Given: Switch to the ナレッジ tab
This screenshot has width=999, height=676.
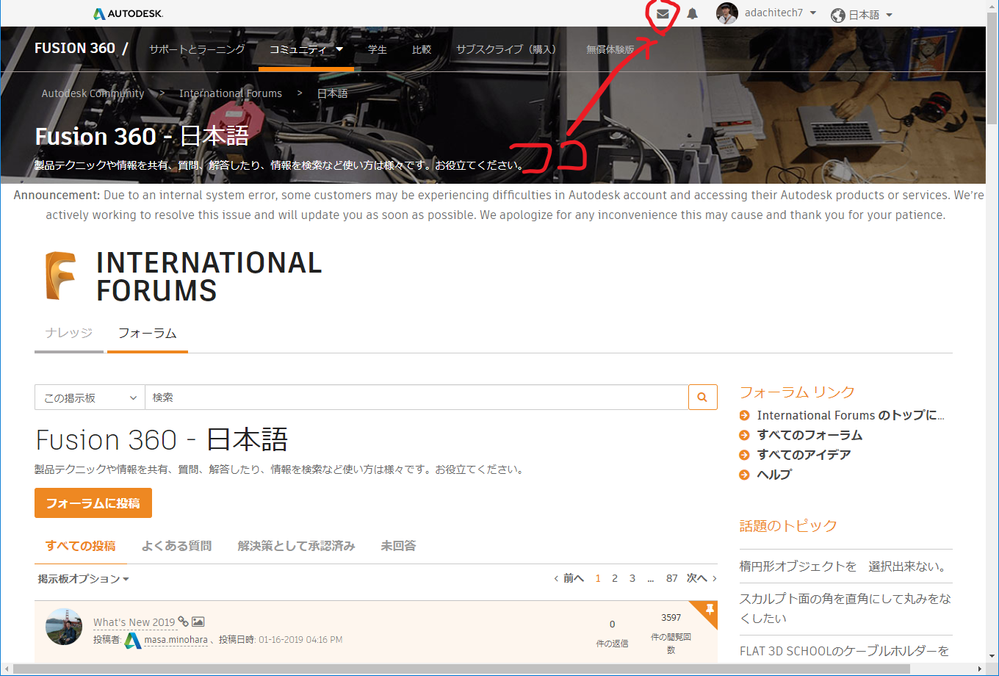Looking at the screenshot, I should click(69, 333).
